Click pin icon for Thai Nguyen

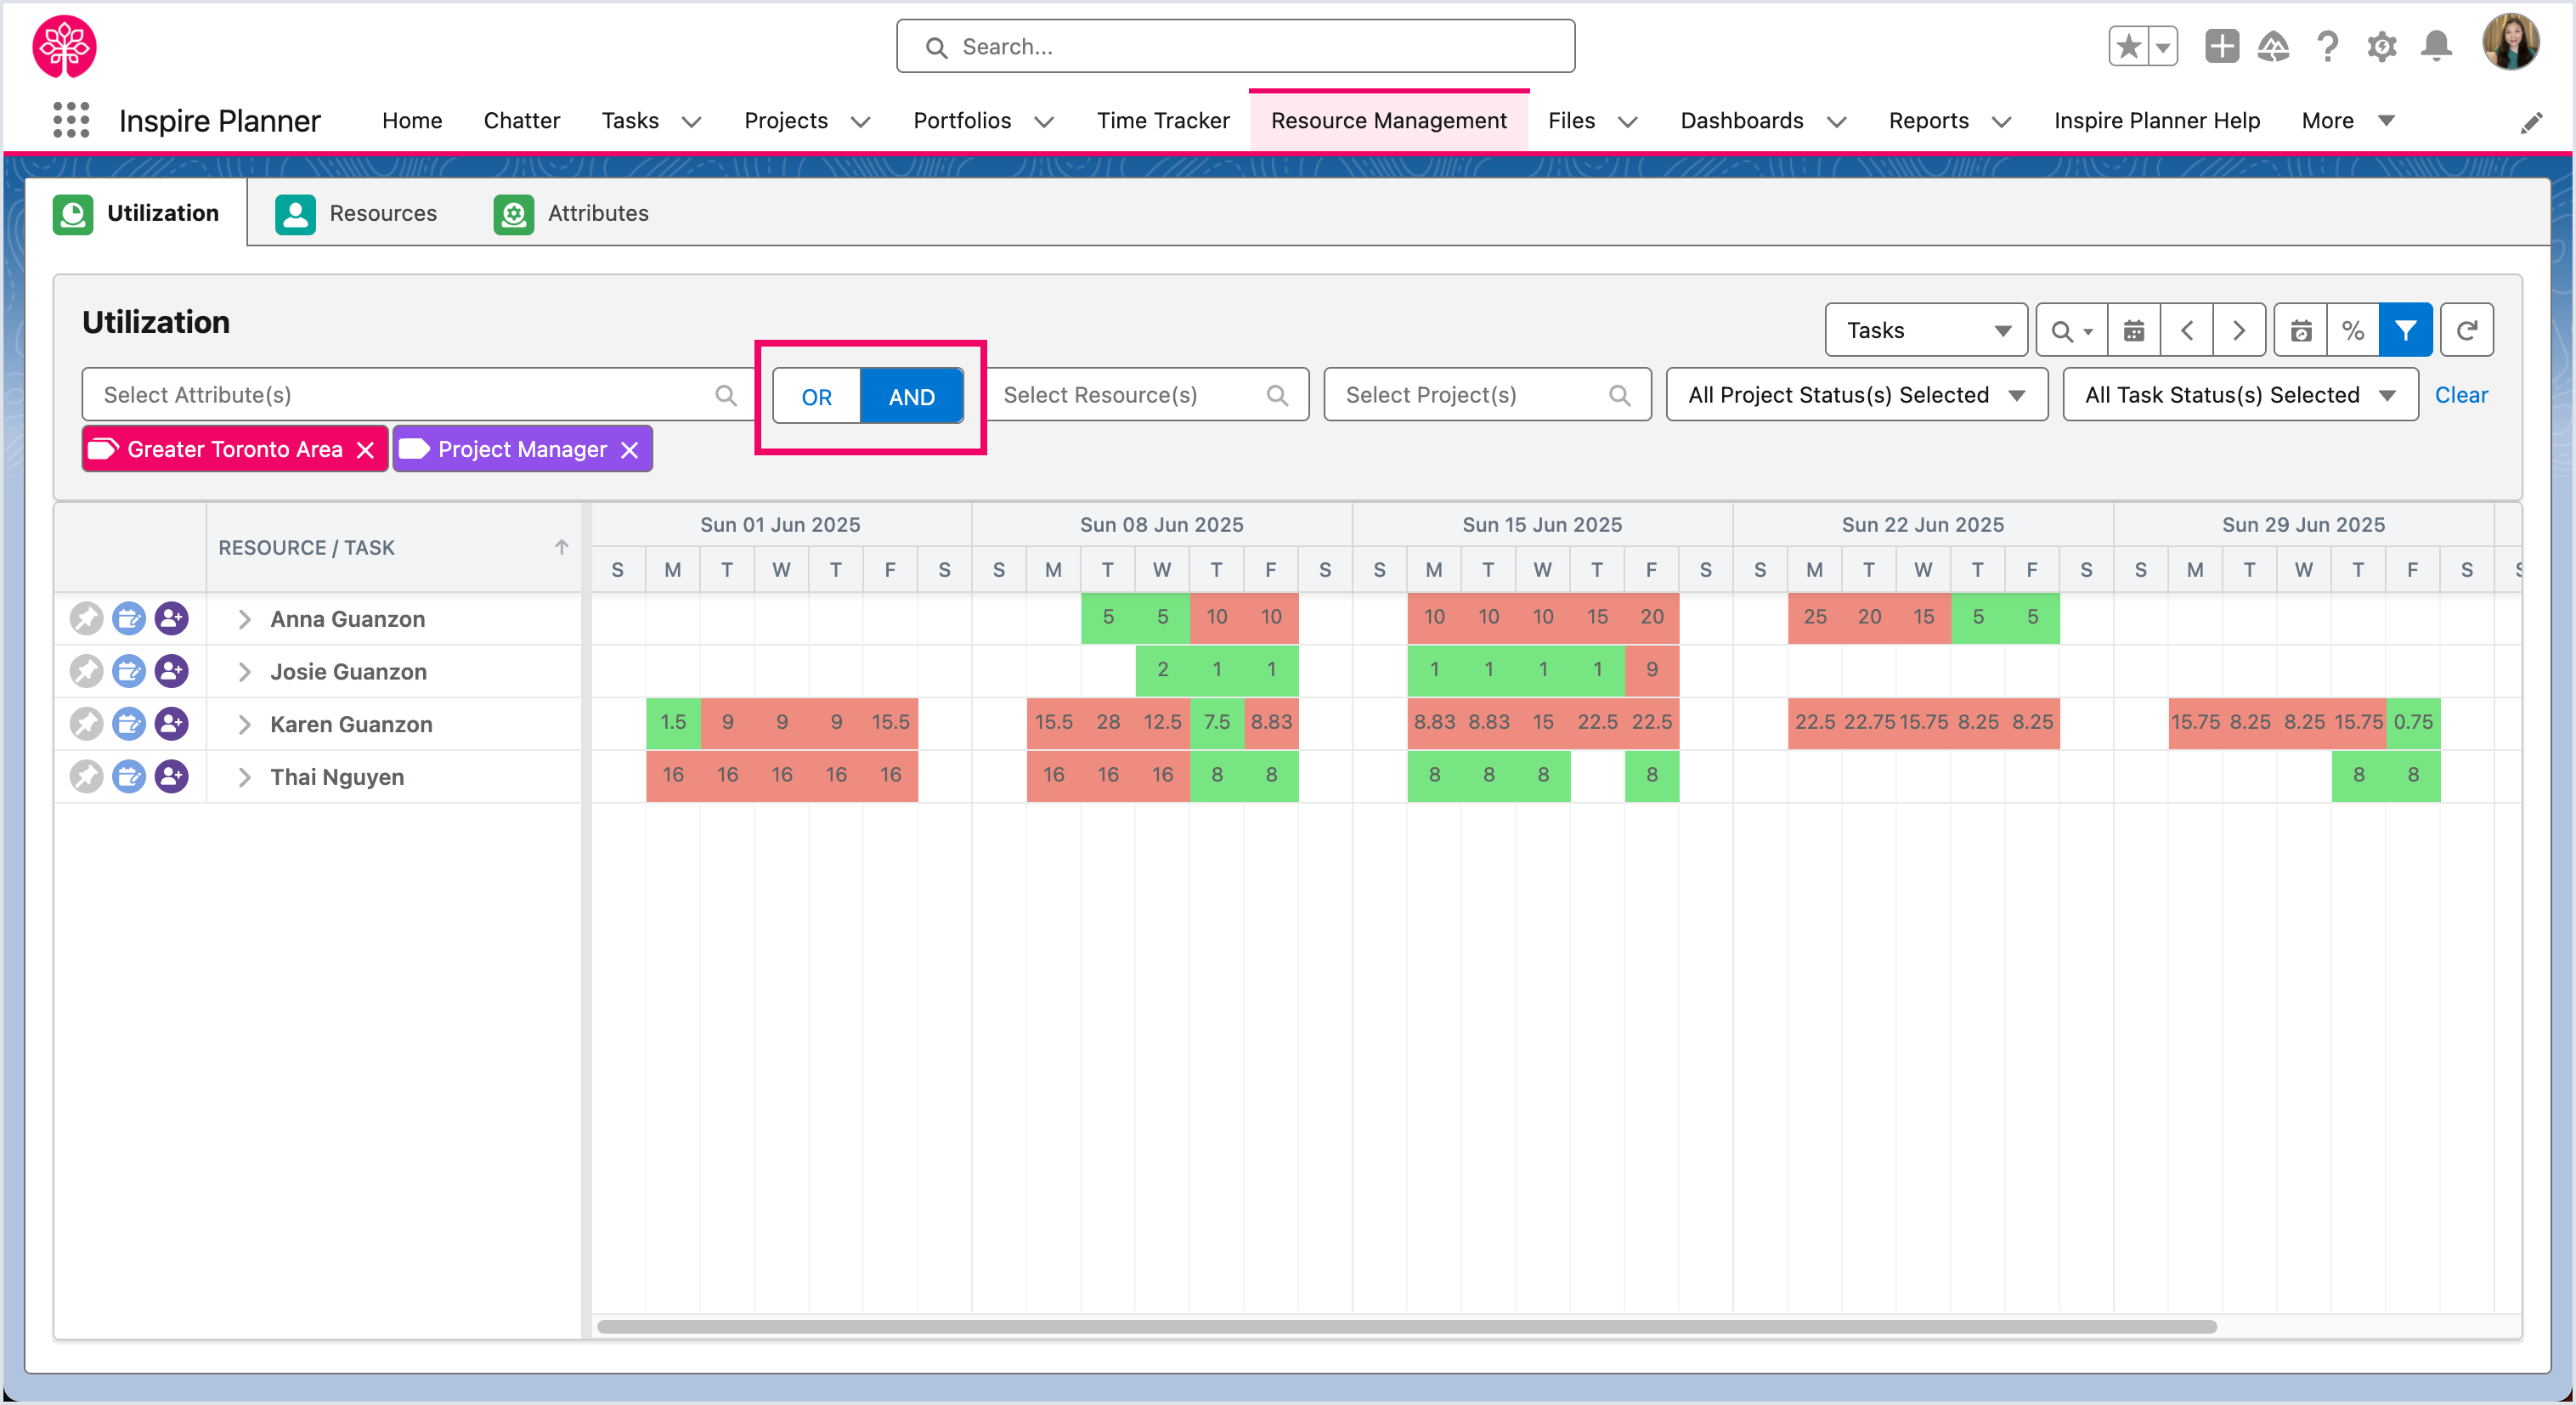pyautogui.click(x=86, y=777)
